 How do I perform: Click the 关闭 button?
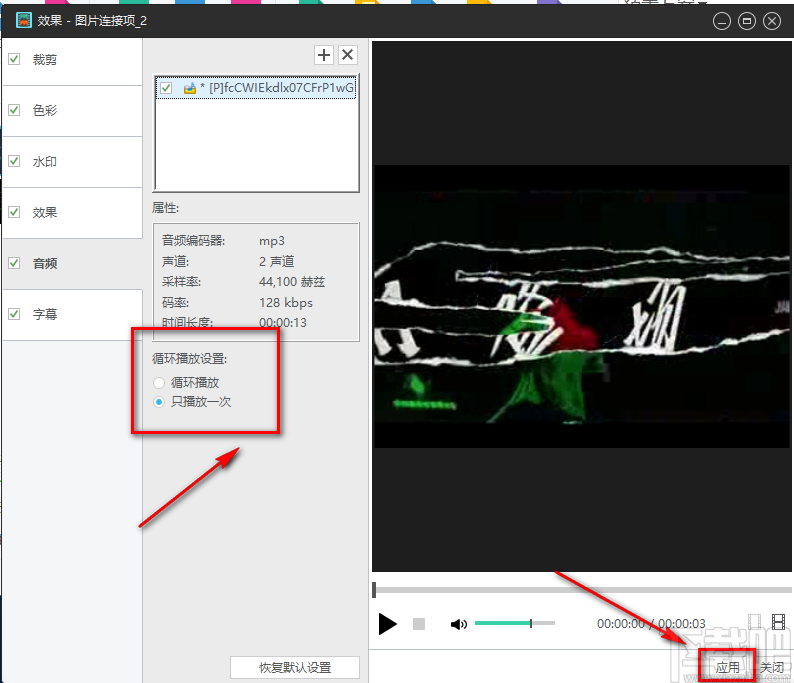coord(773,667)
